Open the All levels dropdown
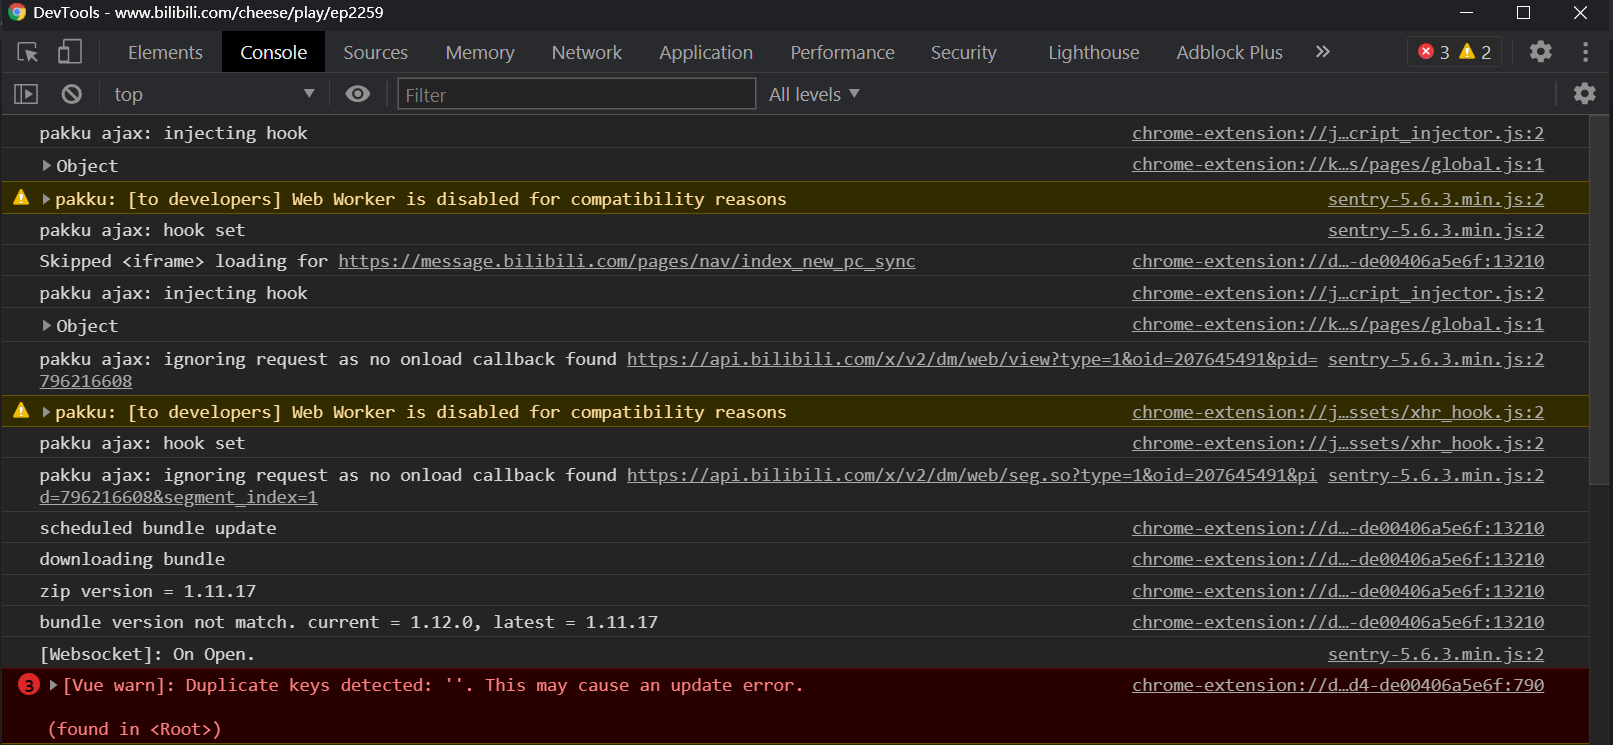 coord(814,94)
